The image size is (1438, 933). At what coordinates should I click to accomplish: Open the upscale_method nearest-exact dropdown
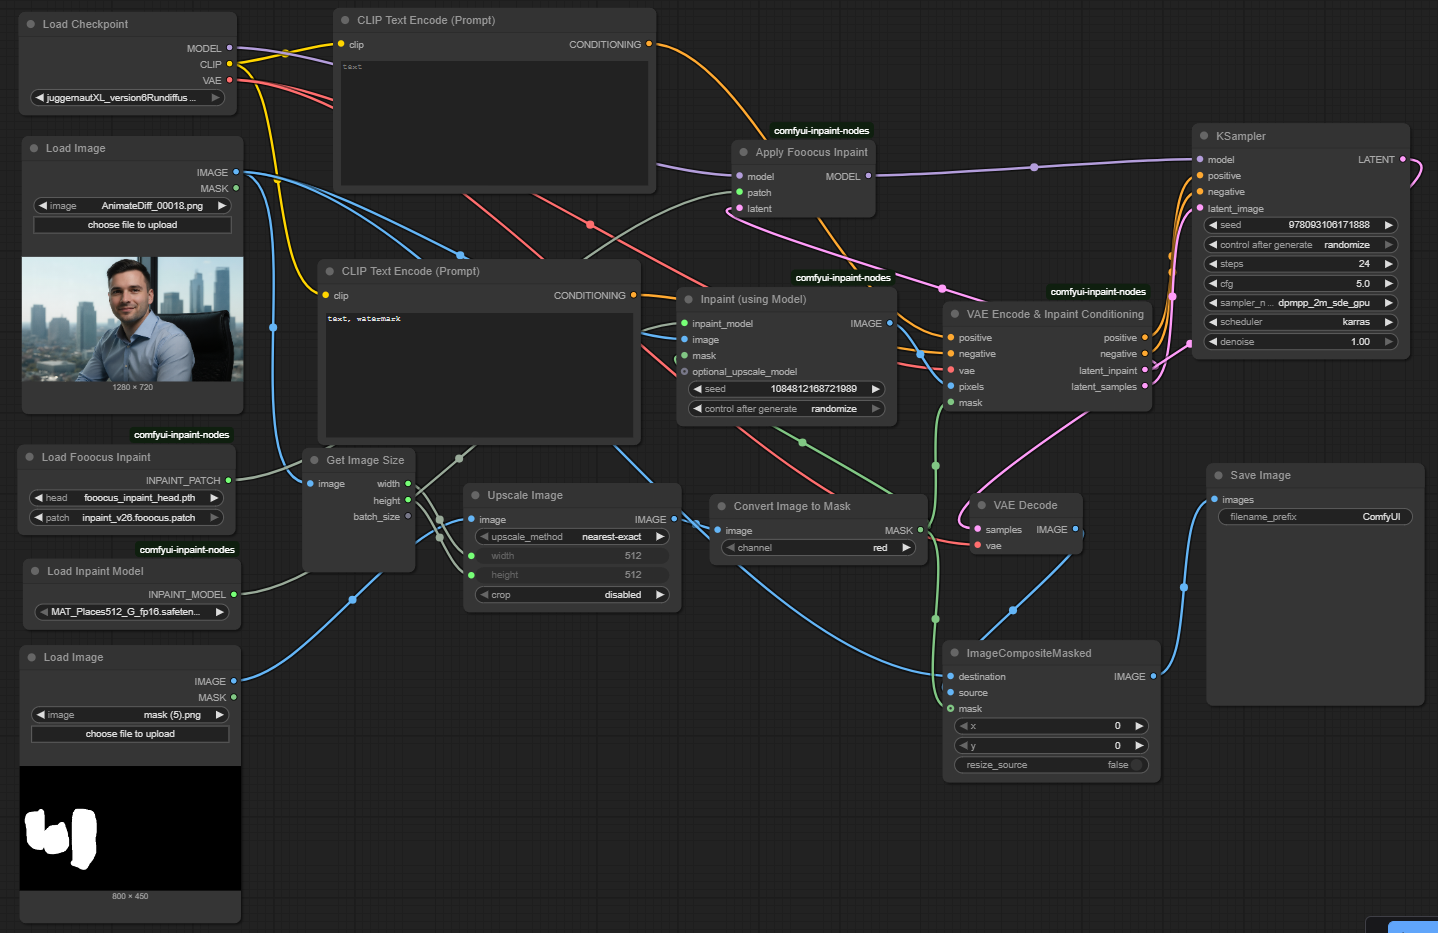[x=571, y=537]
